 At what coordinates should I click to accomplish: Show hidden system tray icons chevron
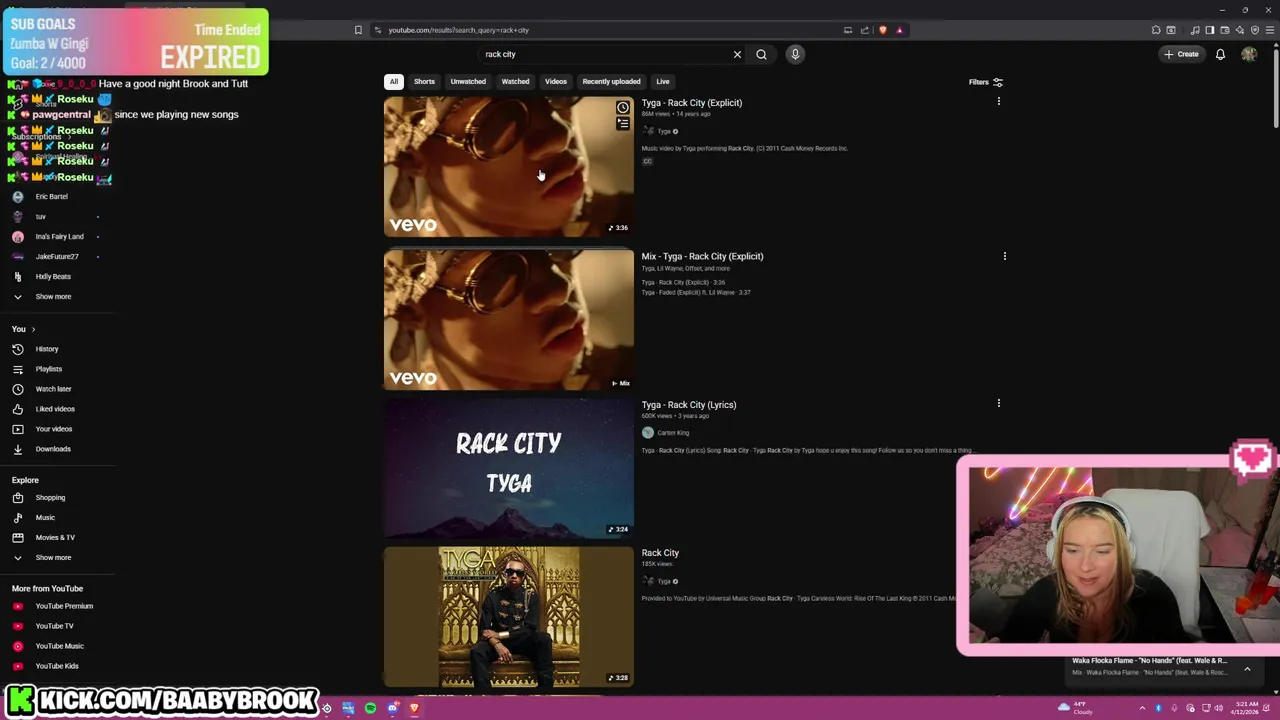pos(1142,708)
